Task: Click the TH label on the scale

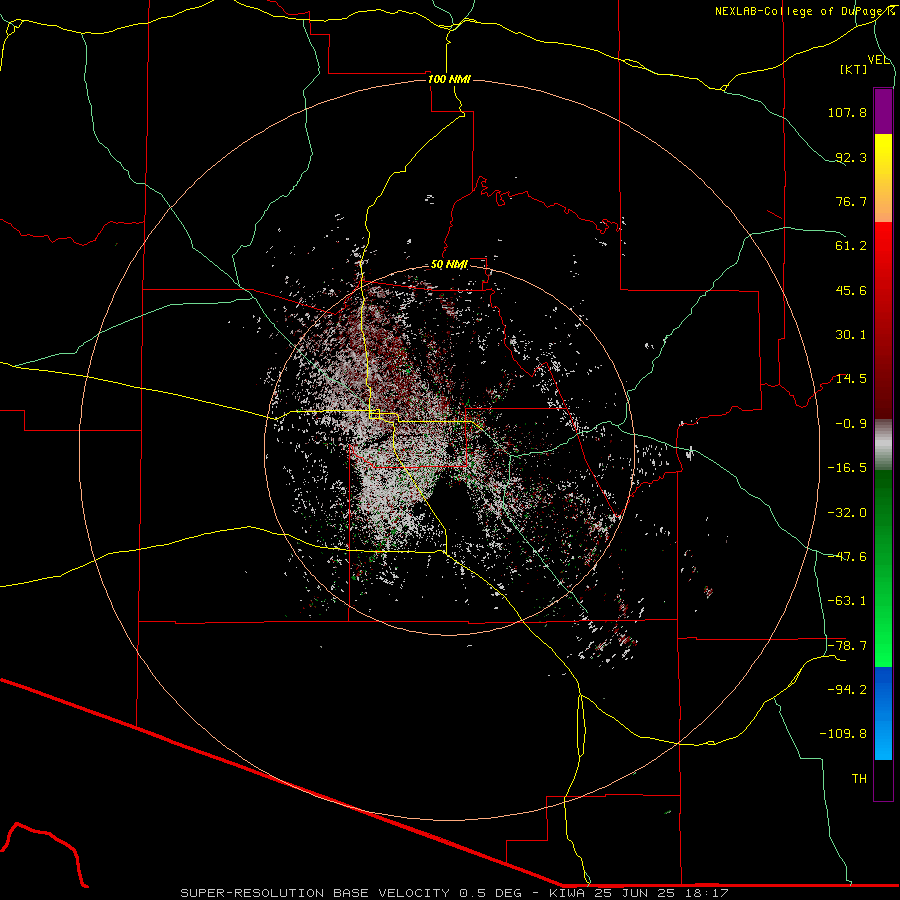Action: (859, 779)
